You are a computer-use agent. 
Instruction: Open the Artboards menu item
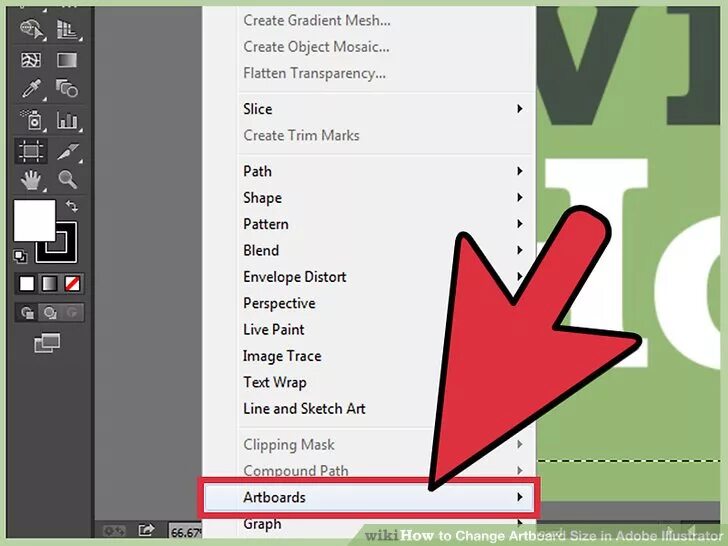369,497
